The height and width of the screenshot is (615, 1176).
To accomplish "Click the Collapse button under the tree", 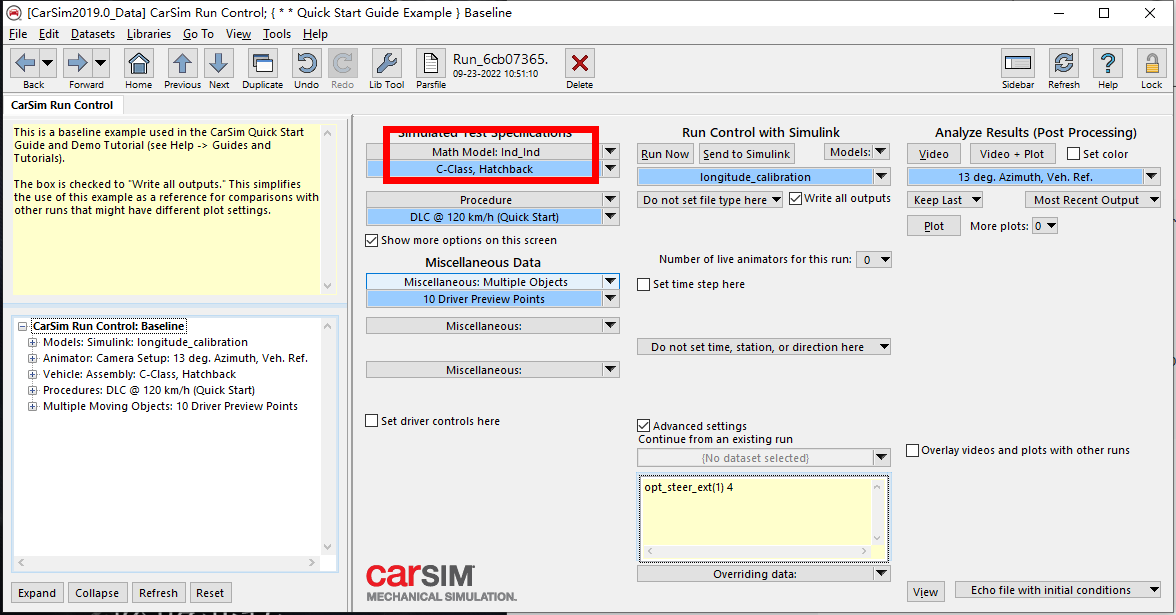I will point(97,592).
